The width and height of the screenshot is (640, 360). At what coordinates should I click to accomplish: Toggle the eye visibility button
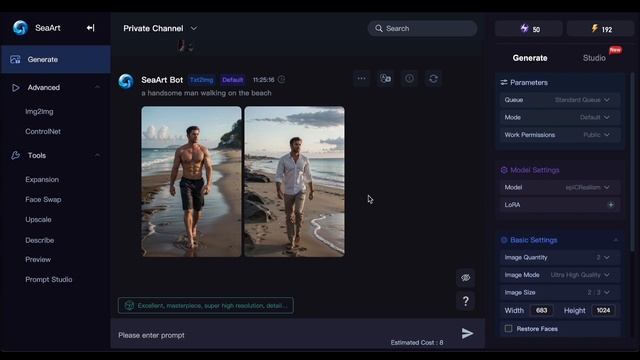pos(466,278)
